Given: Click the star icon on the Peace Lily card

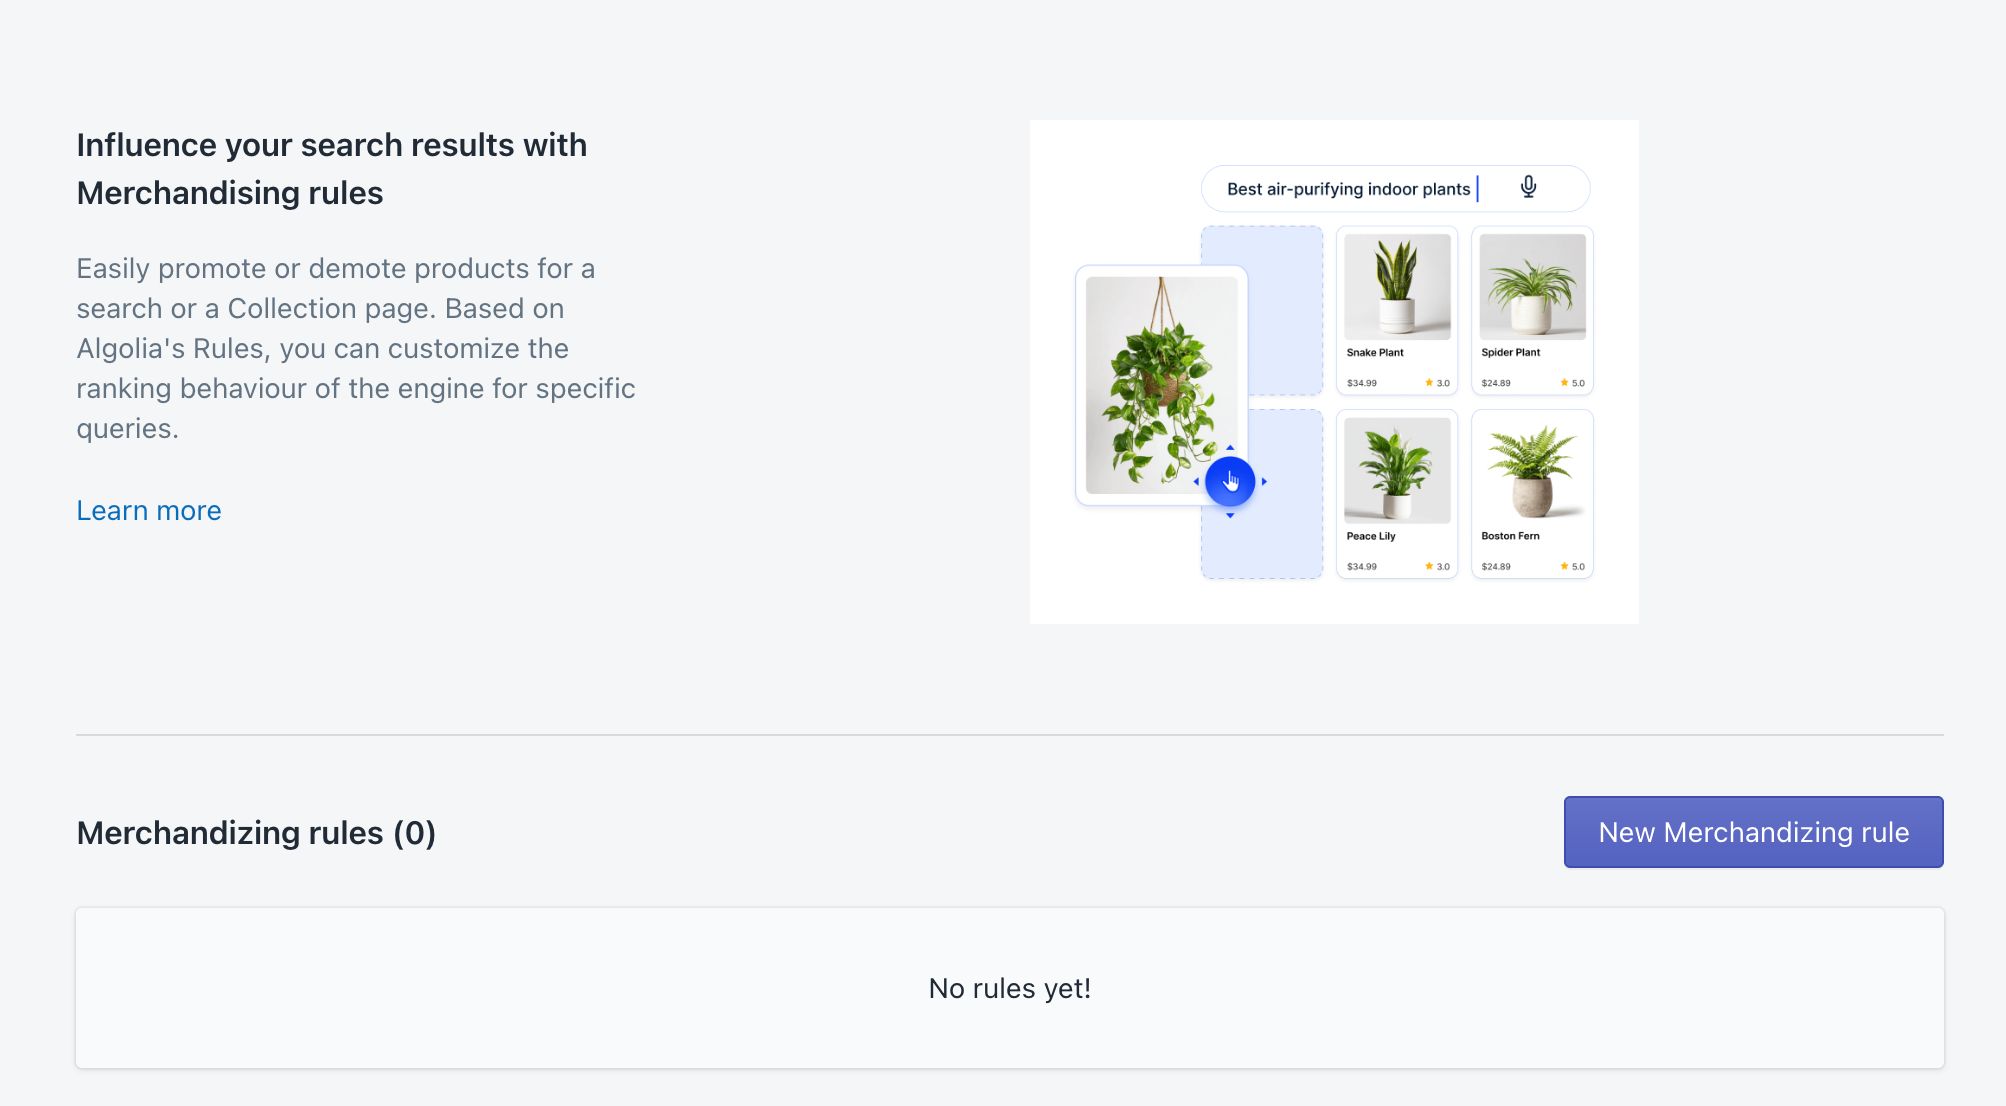Looking at the screenshot, I should pyautogui.click(x=1428, y=566).
